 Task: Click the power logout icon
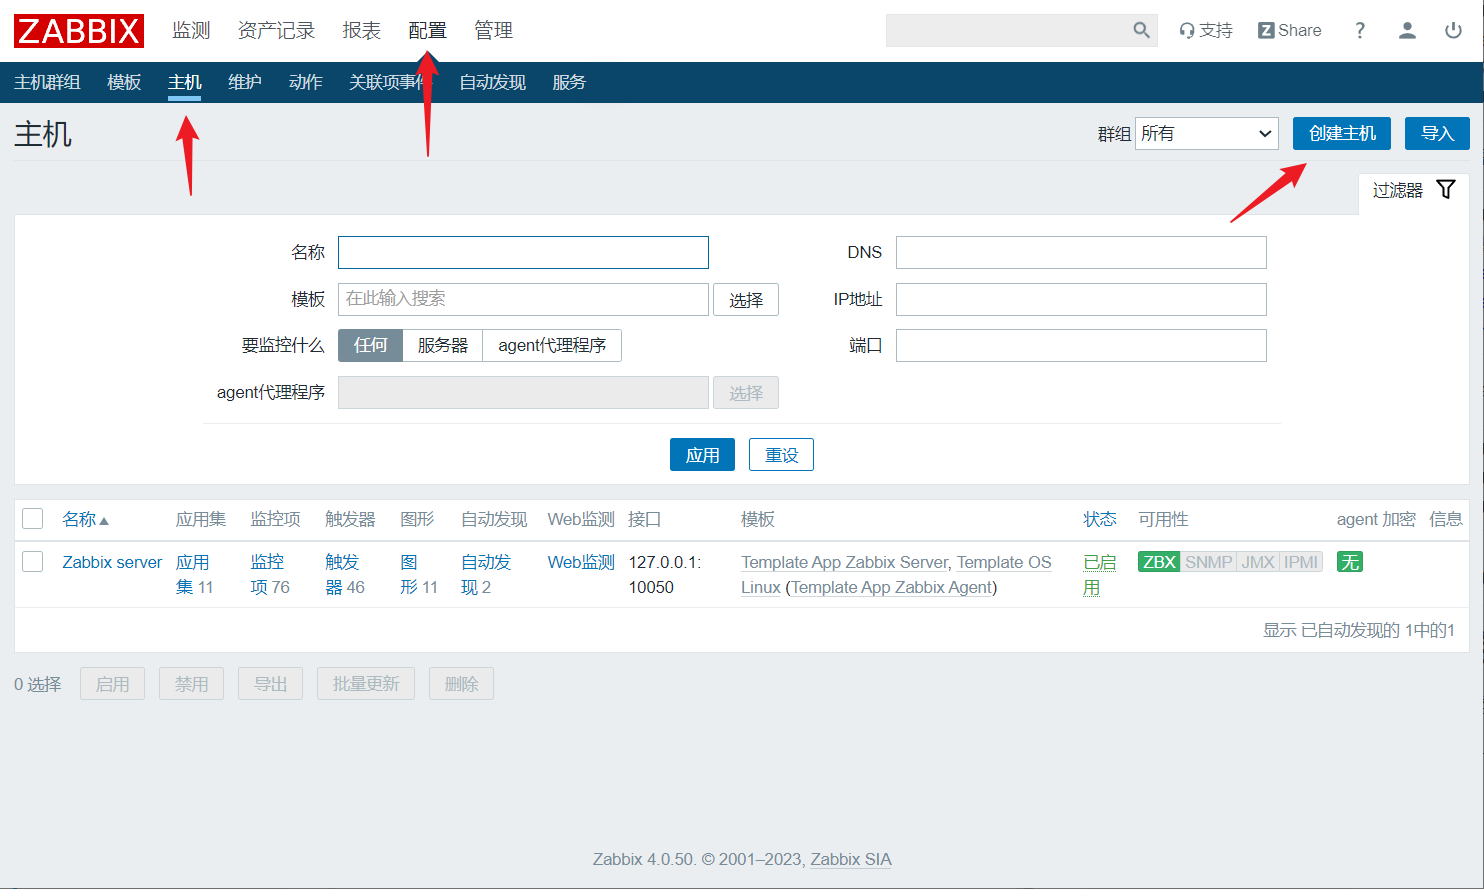1453,30
